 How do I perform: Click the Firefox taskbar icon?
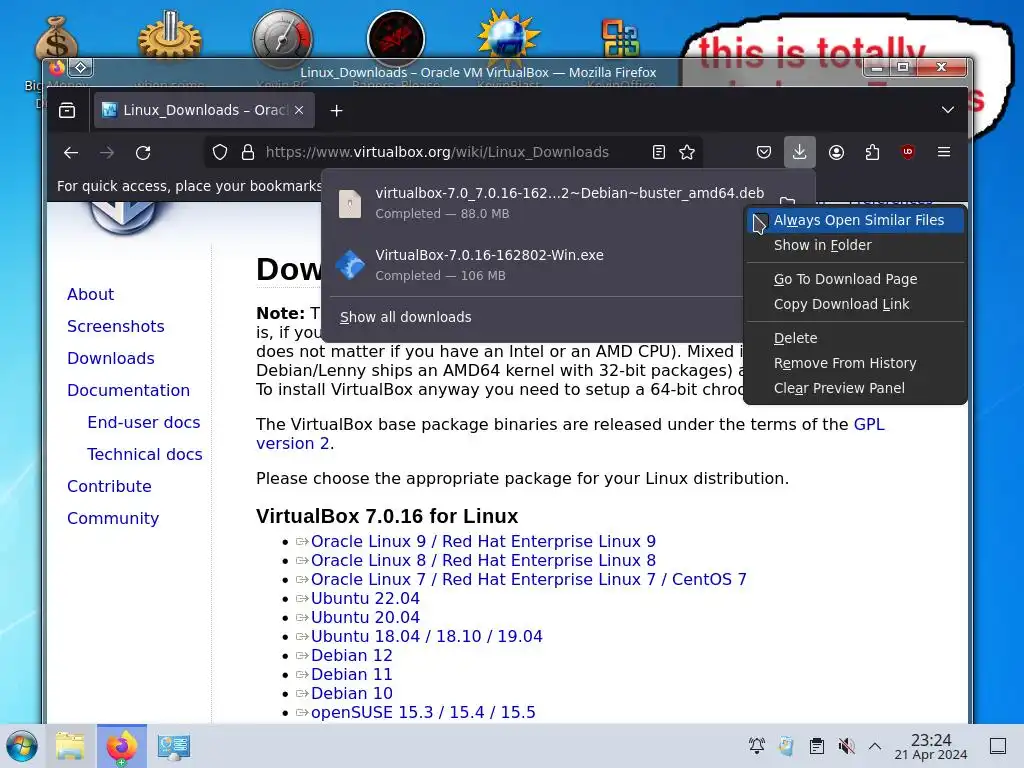[x=121, y=746]
